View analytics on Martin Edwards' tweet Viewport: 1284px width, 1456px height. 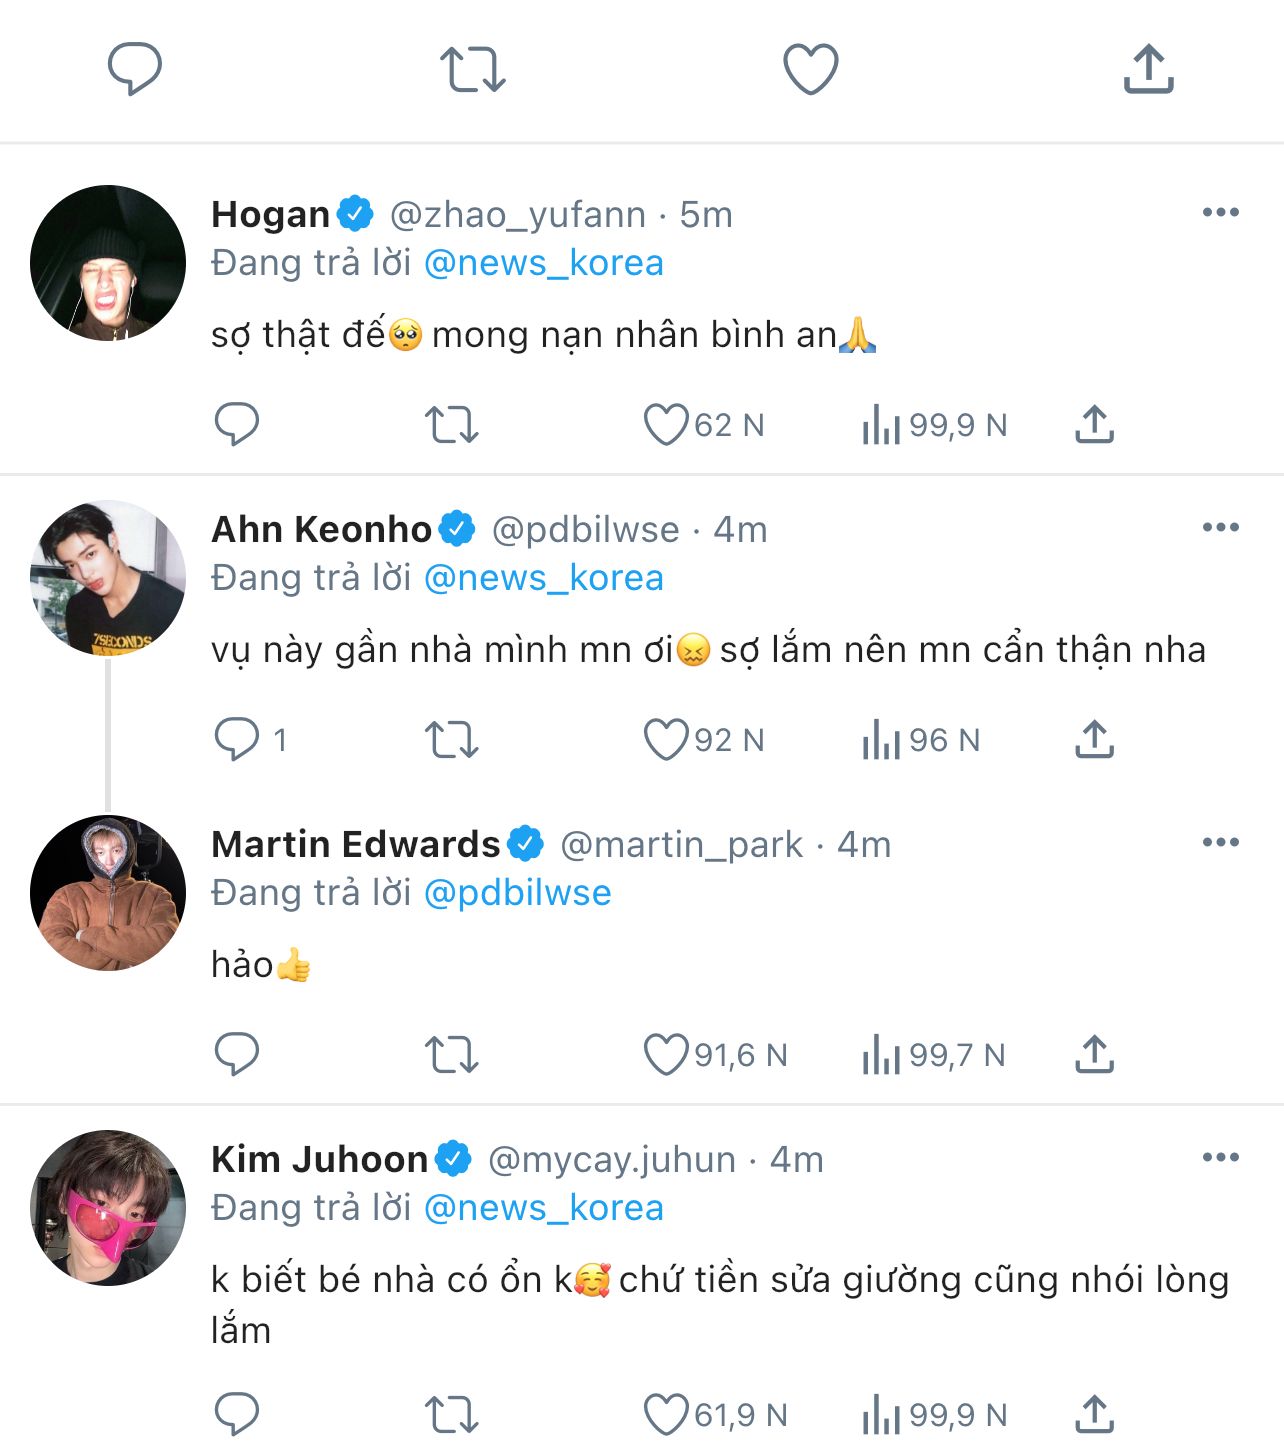(882, 1055)
